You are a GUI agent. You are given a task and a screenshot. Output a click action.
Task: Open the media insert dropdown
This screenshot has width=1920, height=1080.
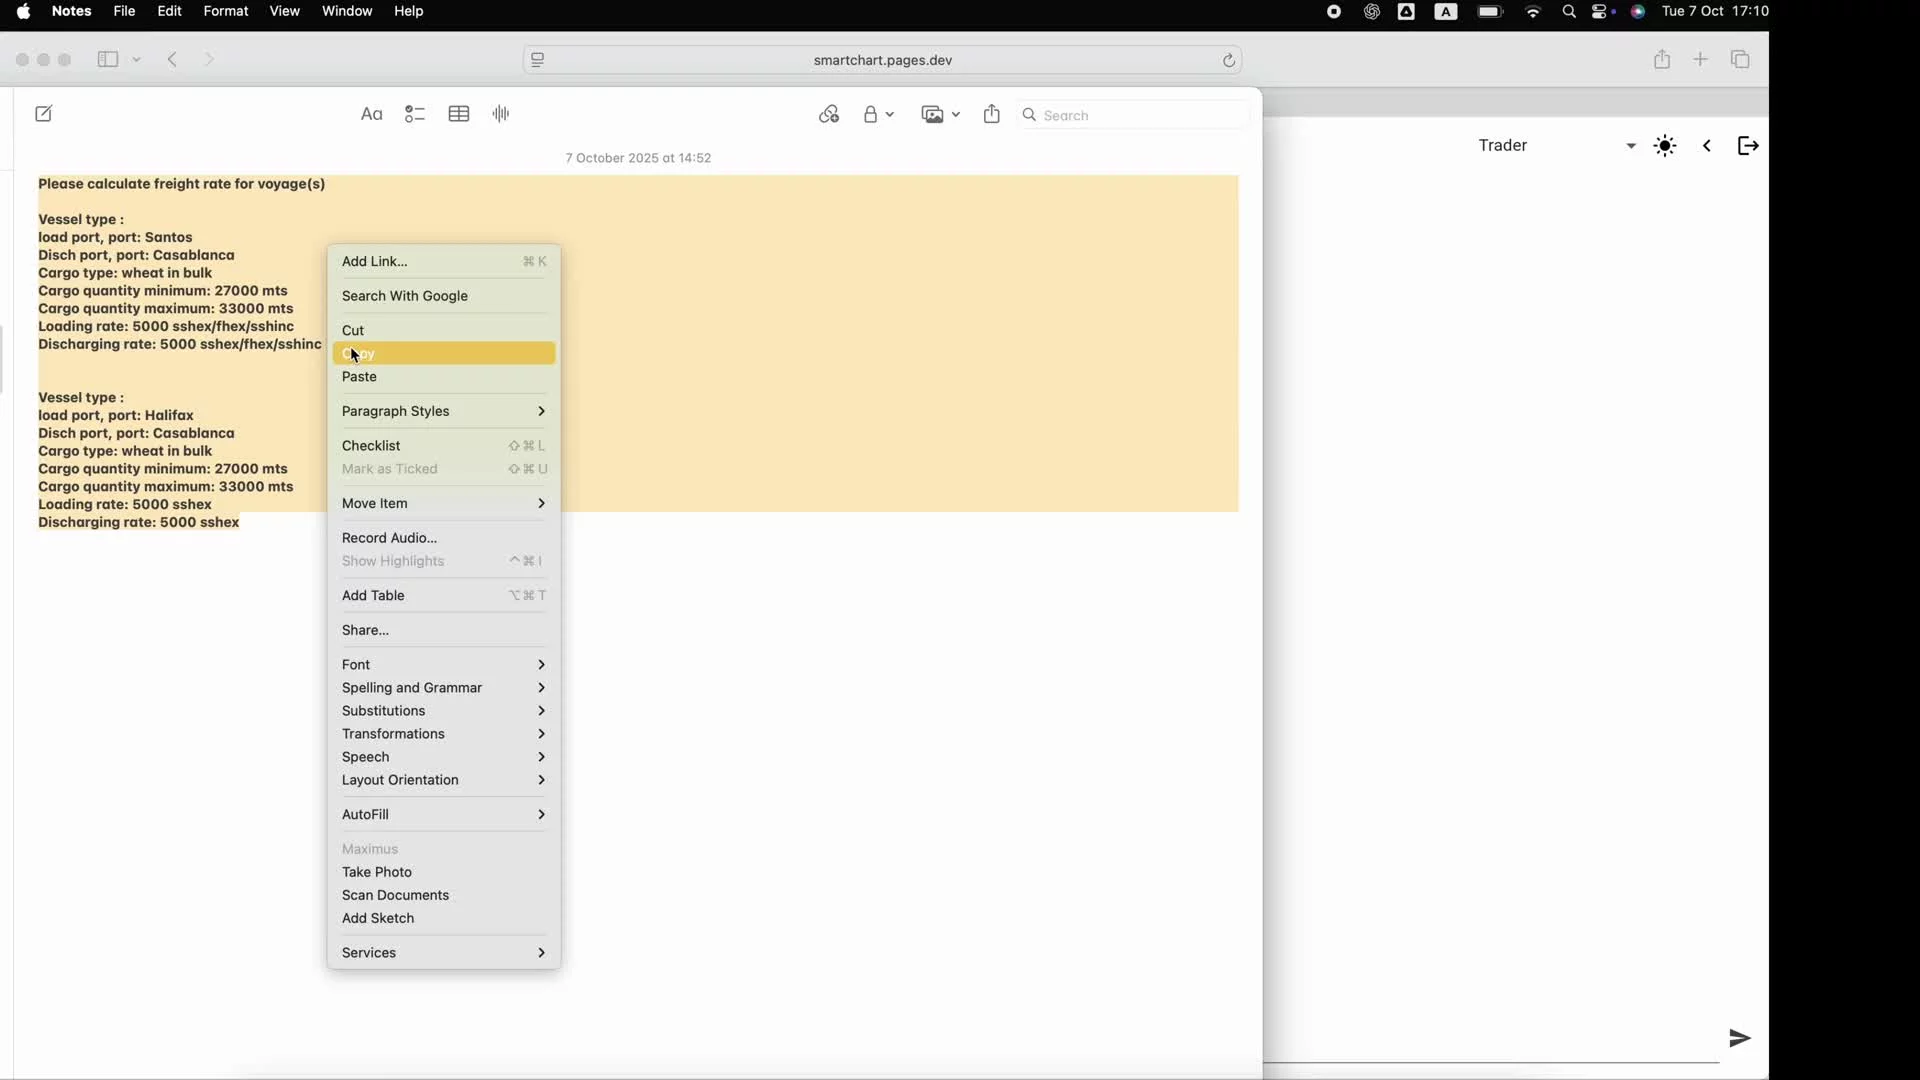(x=940, y=114)
